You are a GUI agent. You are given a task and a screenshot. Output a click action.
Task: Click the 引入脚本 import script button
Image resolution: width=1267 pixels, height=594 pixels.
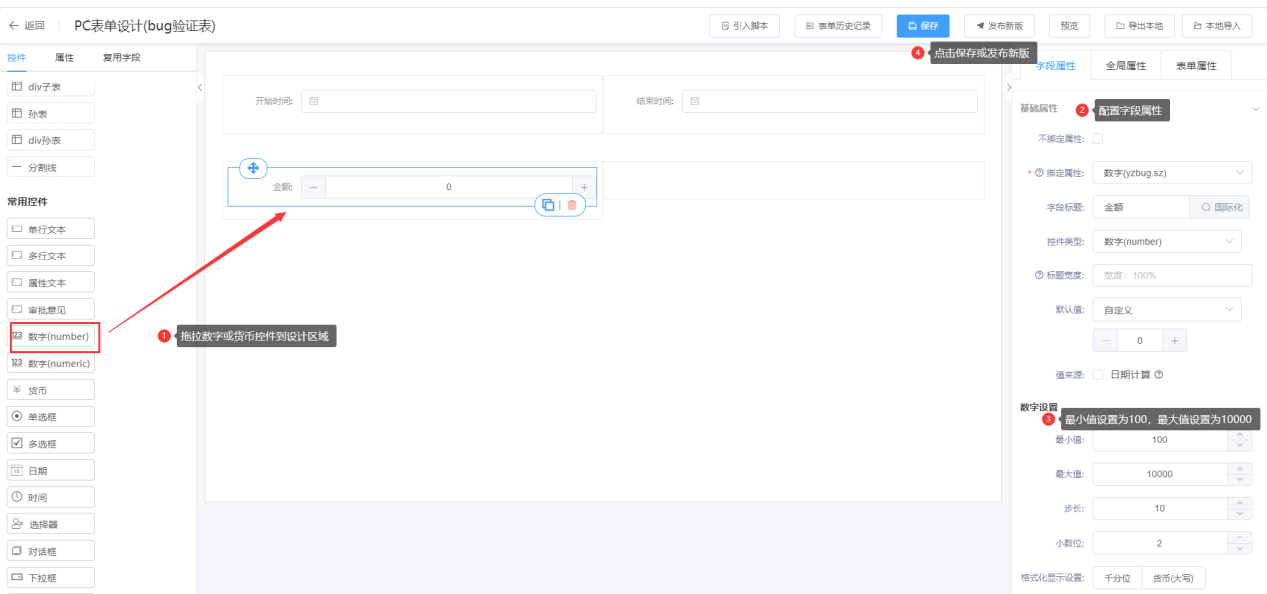[745, 26]
